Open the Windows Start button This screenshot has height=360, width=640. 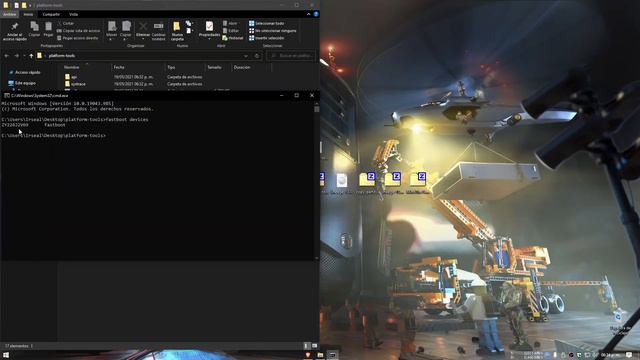[6, 355]
